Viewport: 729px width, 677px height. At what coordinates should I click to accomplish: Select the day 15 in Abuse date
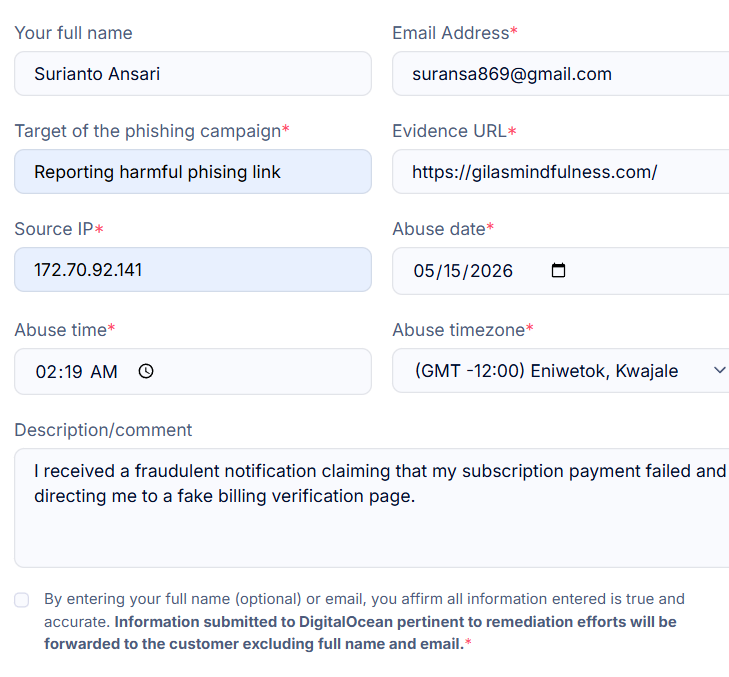pyautogui.click(x=452, y=271)
